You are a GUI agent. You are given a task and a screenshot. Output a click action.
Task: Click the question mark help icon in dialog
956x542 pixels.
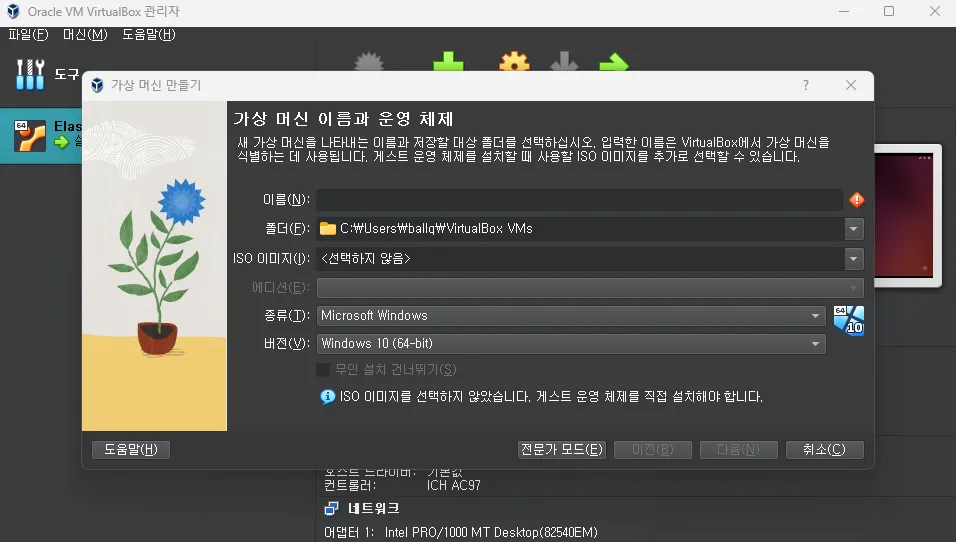[x=806, y=85]
